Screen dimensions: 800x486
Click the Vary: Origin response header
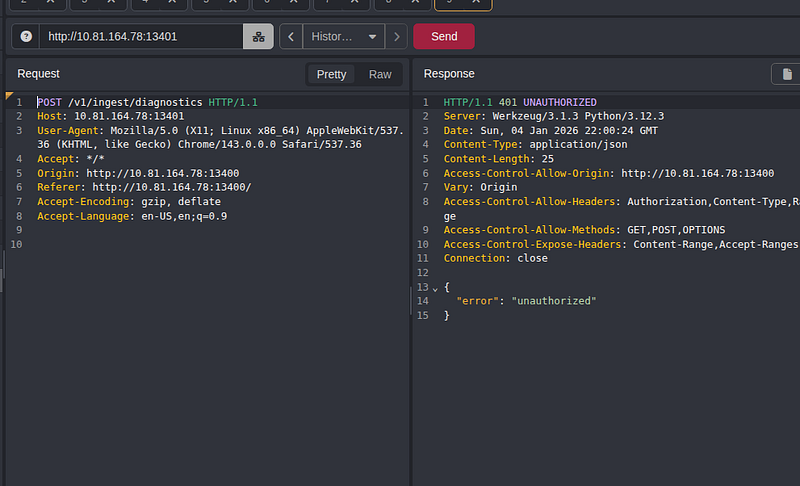480,187
